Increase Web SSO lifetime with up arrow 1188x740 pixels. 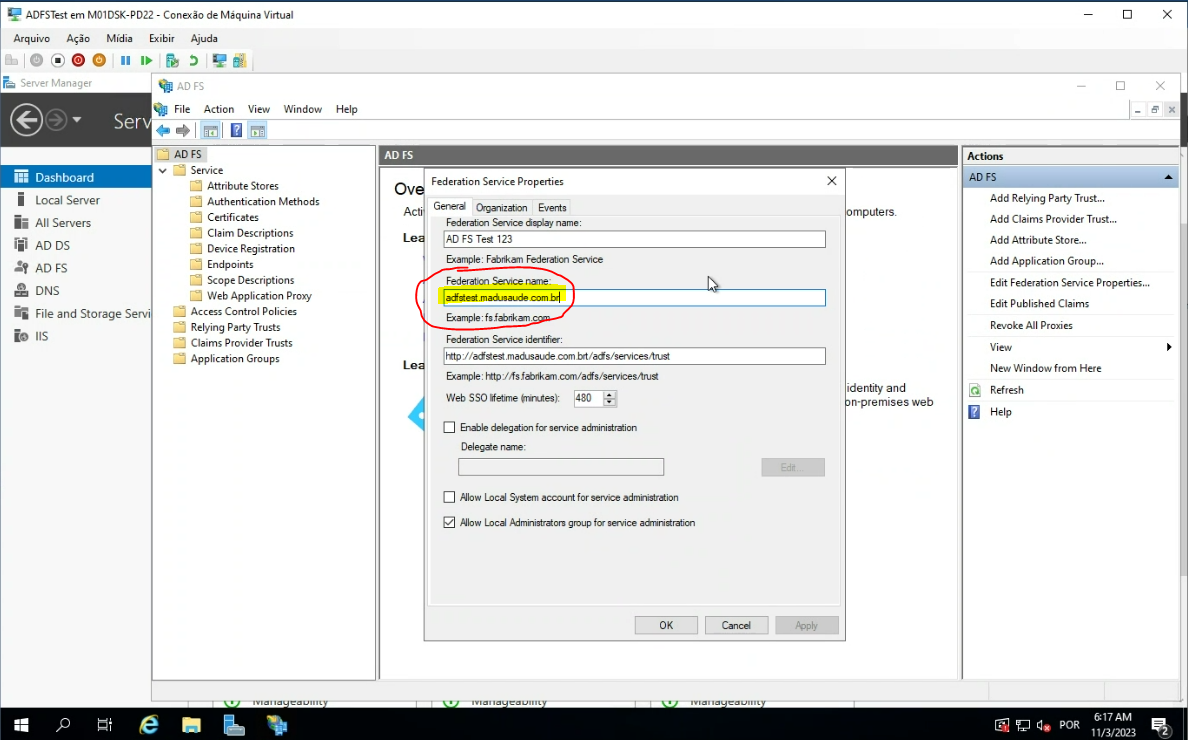(x=610, y=394)
